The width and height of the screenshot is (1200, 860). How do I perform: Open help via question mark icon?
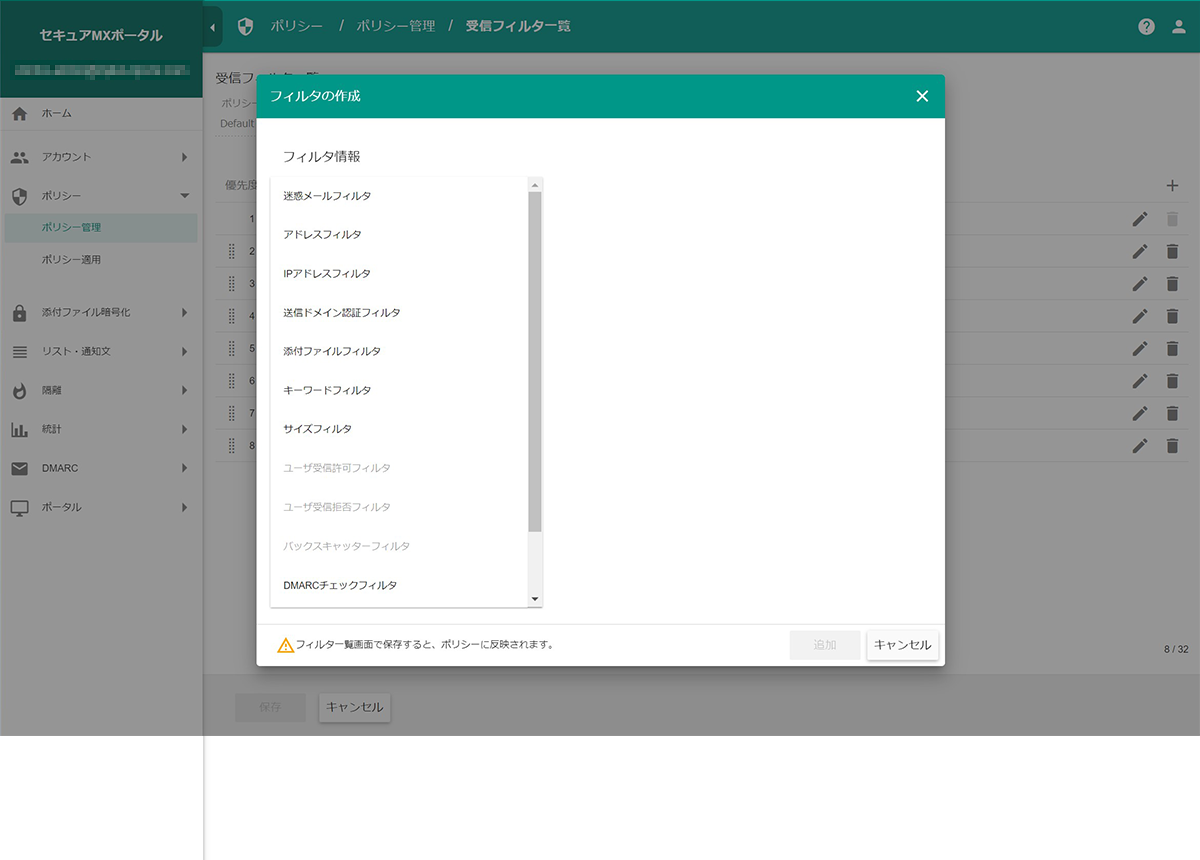click(1147, 27)
